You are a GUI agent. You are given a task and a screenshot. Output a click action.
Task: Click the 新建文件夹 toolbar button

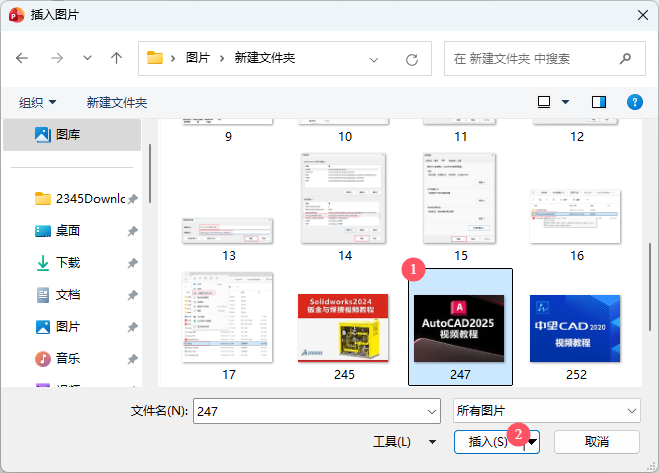[117, 102]
